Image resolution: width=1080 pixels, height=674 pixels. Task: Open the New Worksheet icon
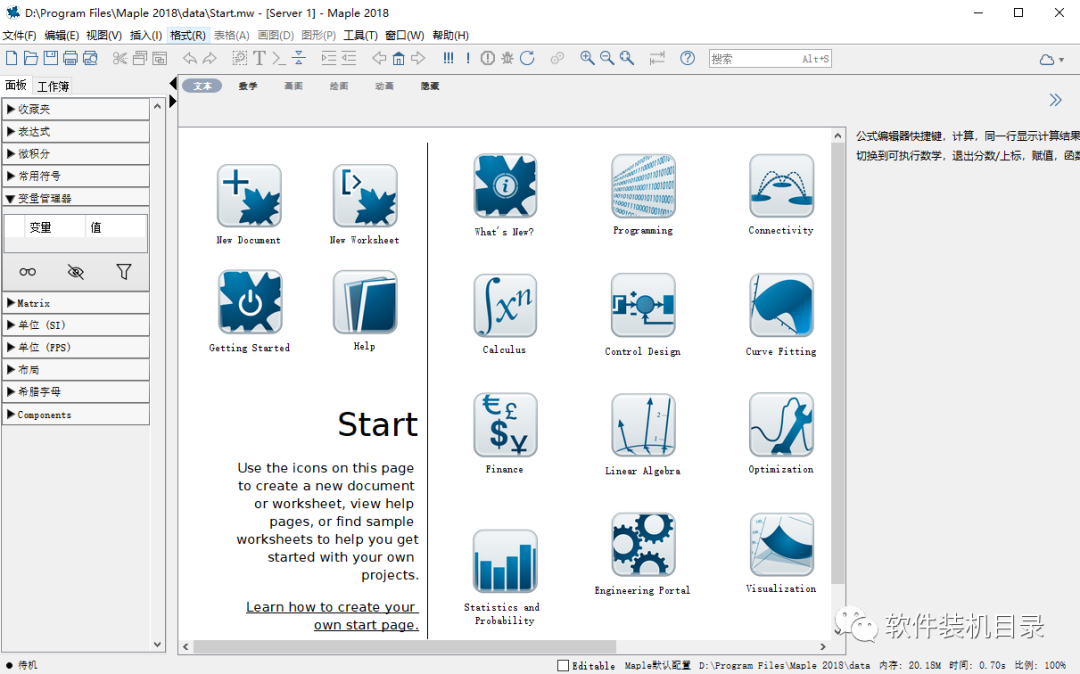click(364, 196)
